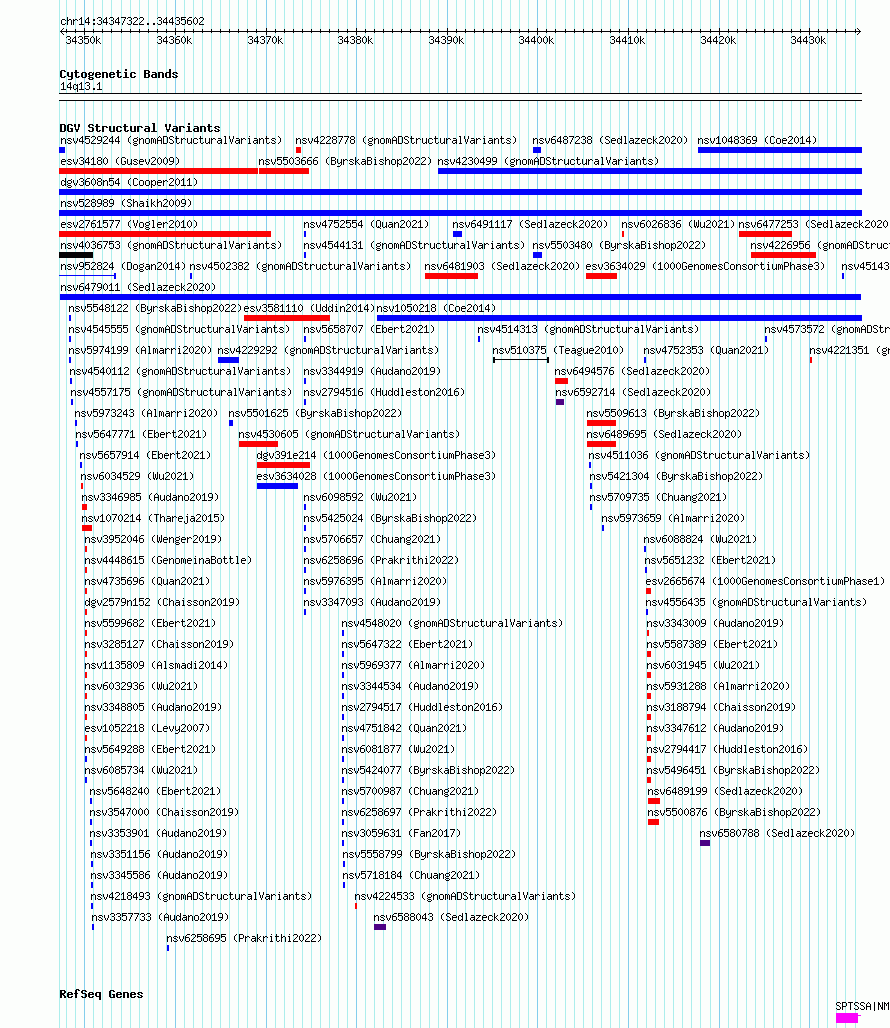Select the purple nsv6580788 variant marker

(x=705, y=843)
